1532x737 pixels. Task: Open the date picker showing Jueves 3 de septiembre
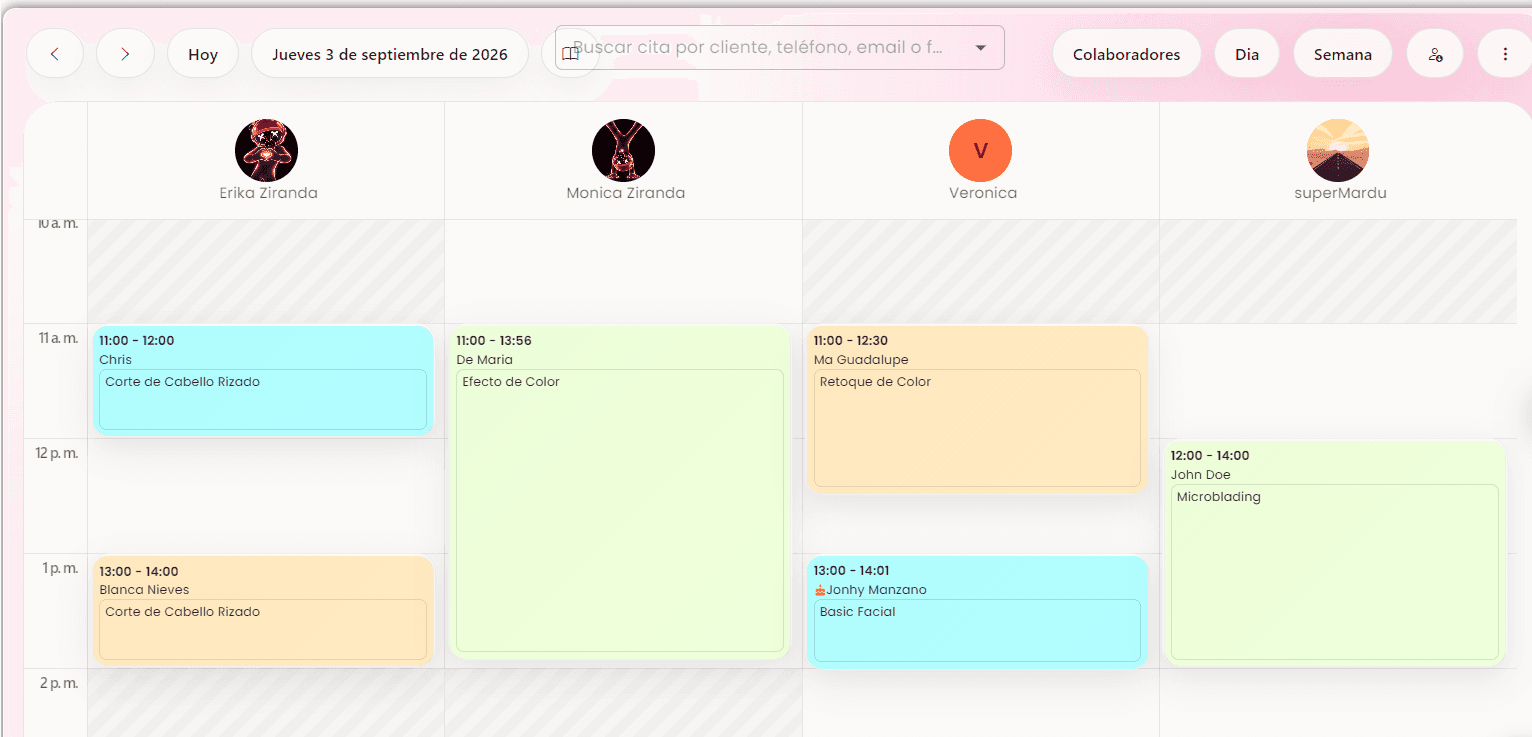point(390,54)
